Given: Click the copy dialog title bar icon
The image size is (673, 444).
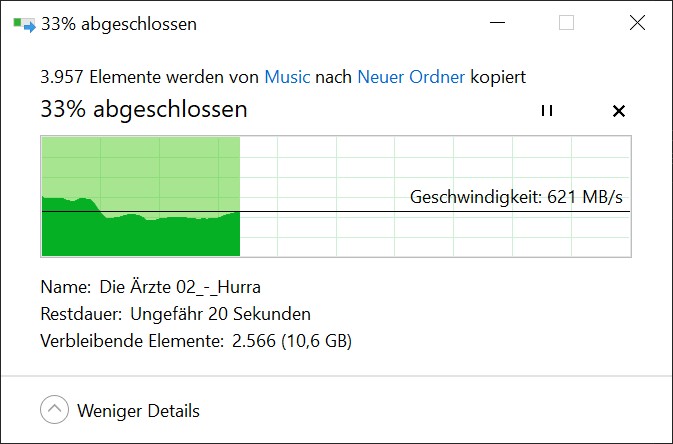Looking at the screenshot, I should pyautogui.click(x=23, y=24).
